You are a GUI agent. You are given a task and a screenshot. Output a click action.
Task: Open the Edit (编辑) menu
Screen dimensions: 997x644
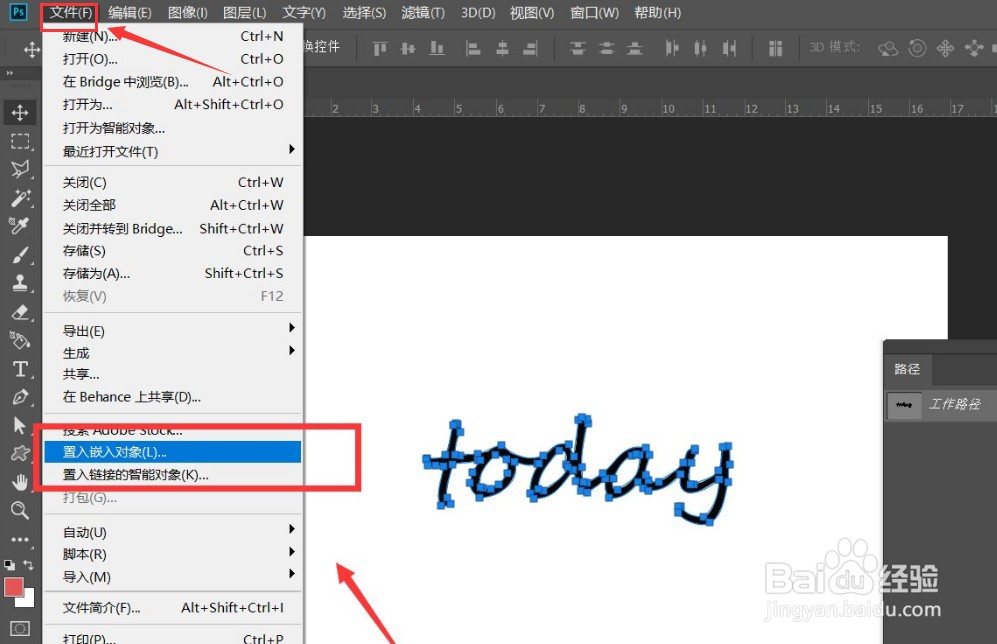[x=130, y=13]
